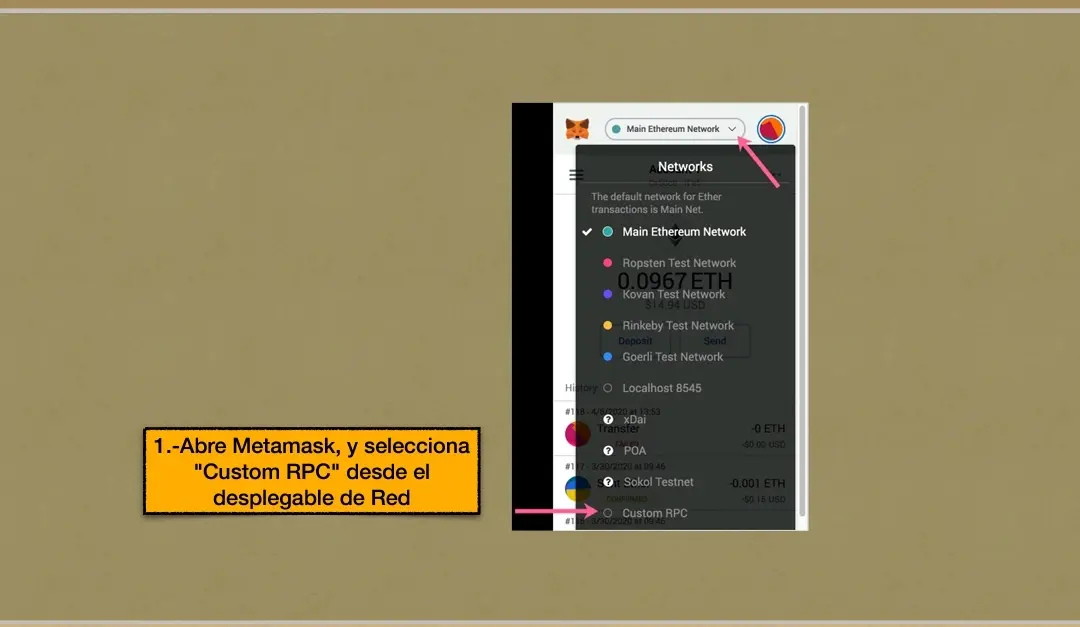Click the teal dot beside Main Ethereum Network
This screenshot has width=1080, height=627.
[608, 232]
